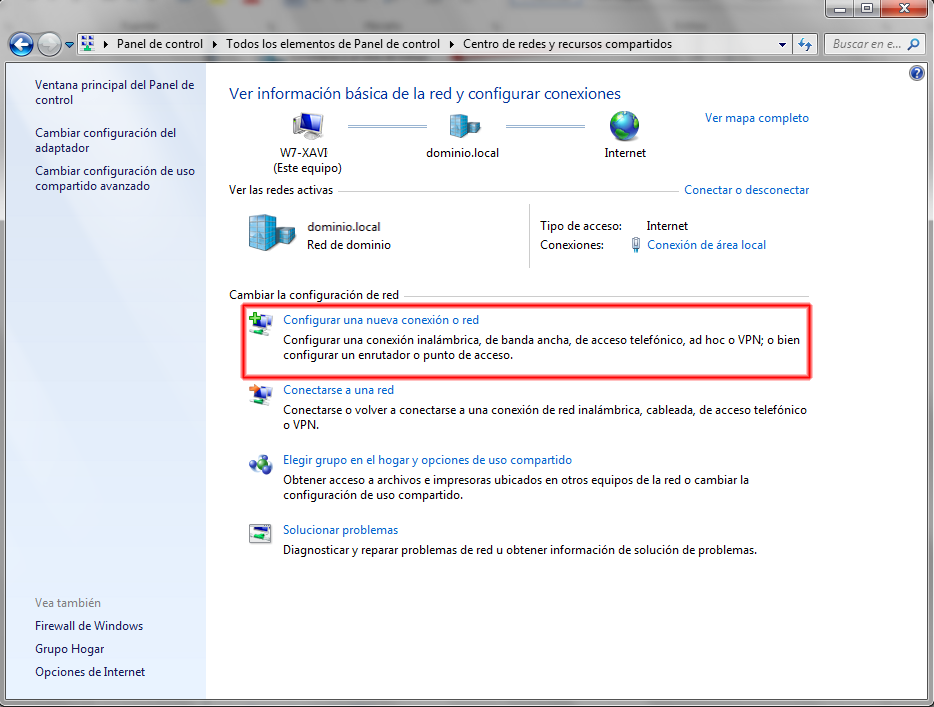Open 'Cambiar configuración de uso compartido avanzado'

(x=115, y=178)
